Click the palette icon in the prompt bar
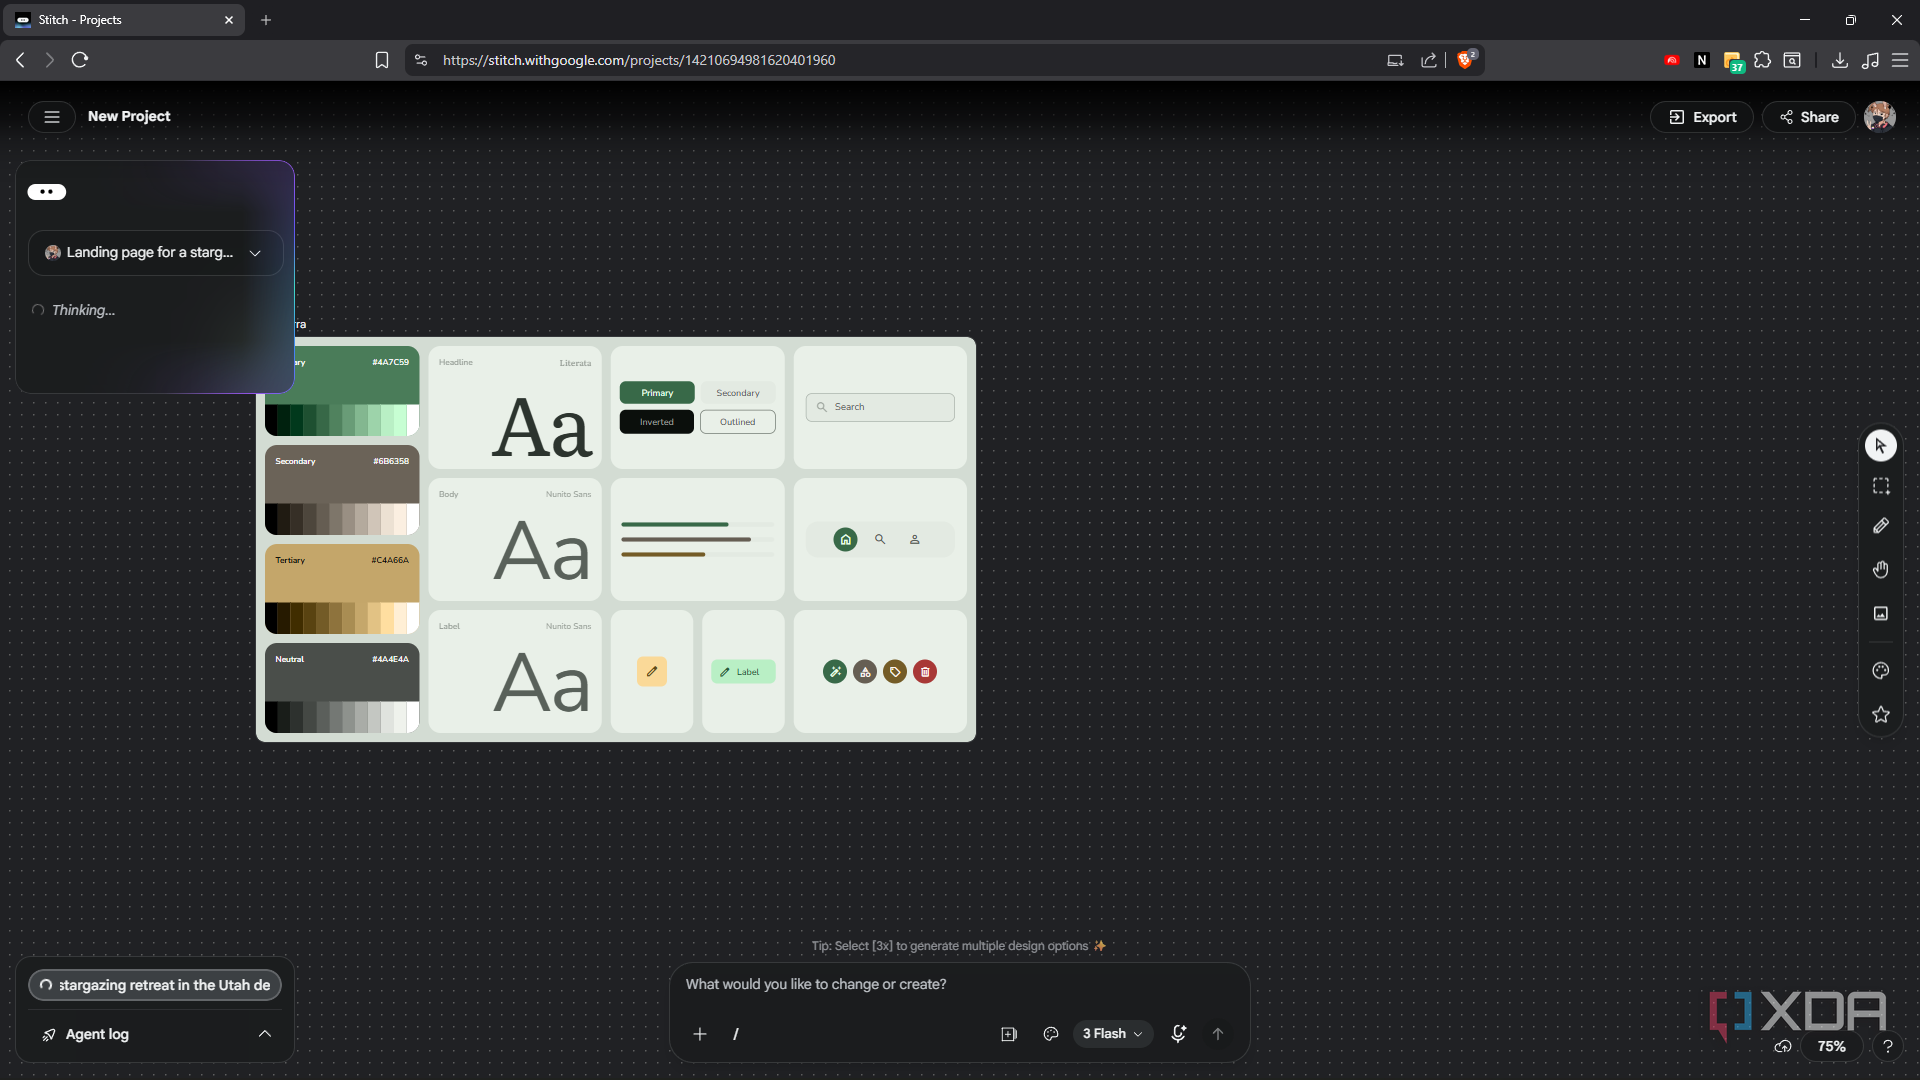Viewport: 1920px width, 1080px height. (x=1051, y=1034)
